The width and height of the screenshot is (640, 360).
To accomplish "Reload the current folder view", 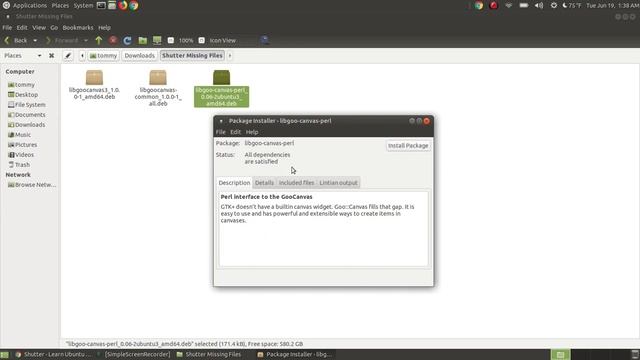I will click(x=127, y=40).
